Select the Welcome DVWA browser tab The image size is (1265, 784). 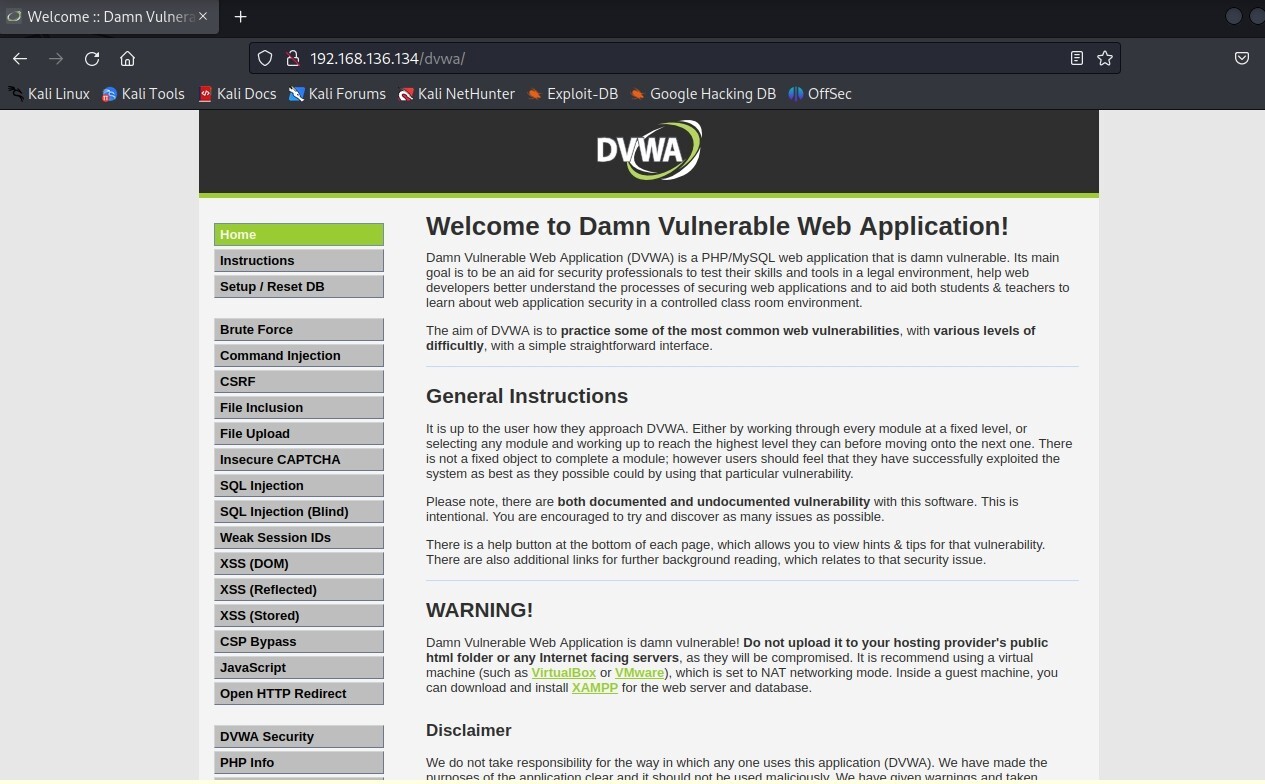pyautogui.click(x=109, y=17)
